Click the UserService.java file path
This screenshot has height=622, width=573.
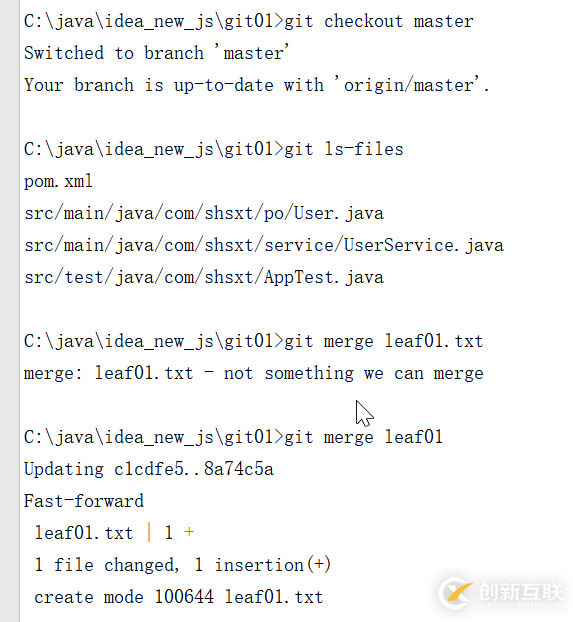pyautogui.click(x=264, y=246)
